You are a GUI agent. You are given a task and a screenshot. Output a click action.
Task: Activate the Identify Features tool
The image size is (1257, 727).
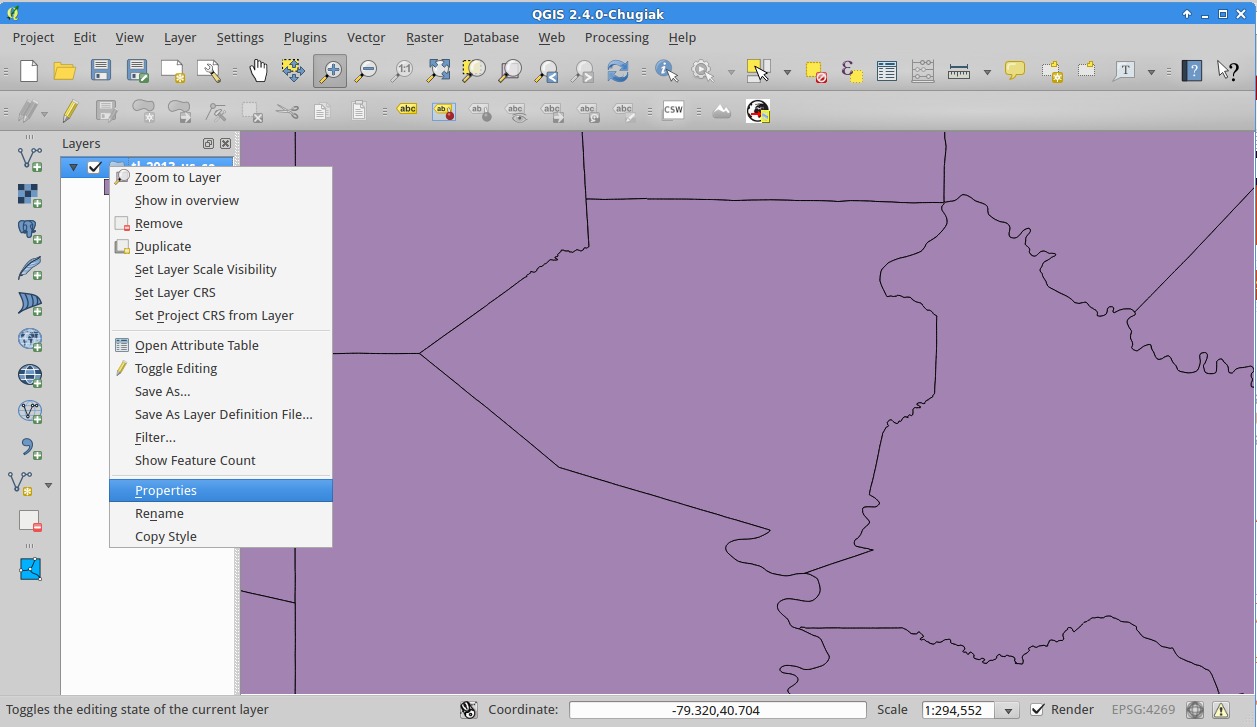click(x=666, y=71)
